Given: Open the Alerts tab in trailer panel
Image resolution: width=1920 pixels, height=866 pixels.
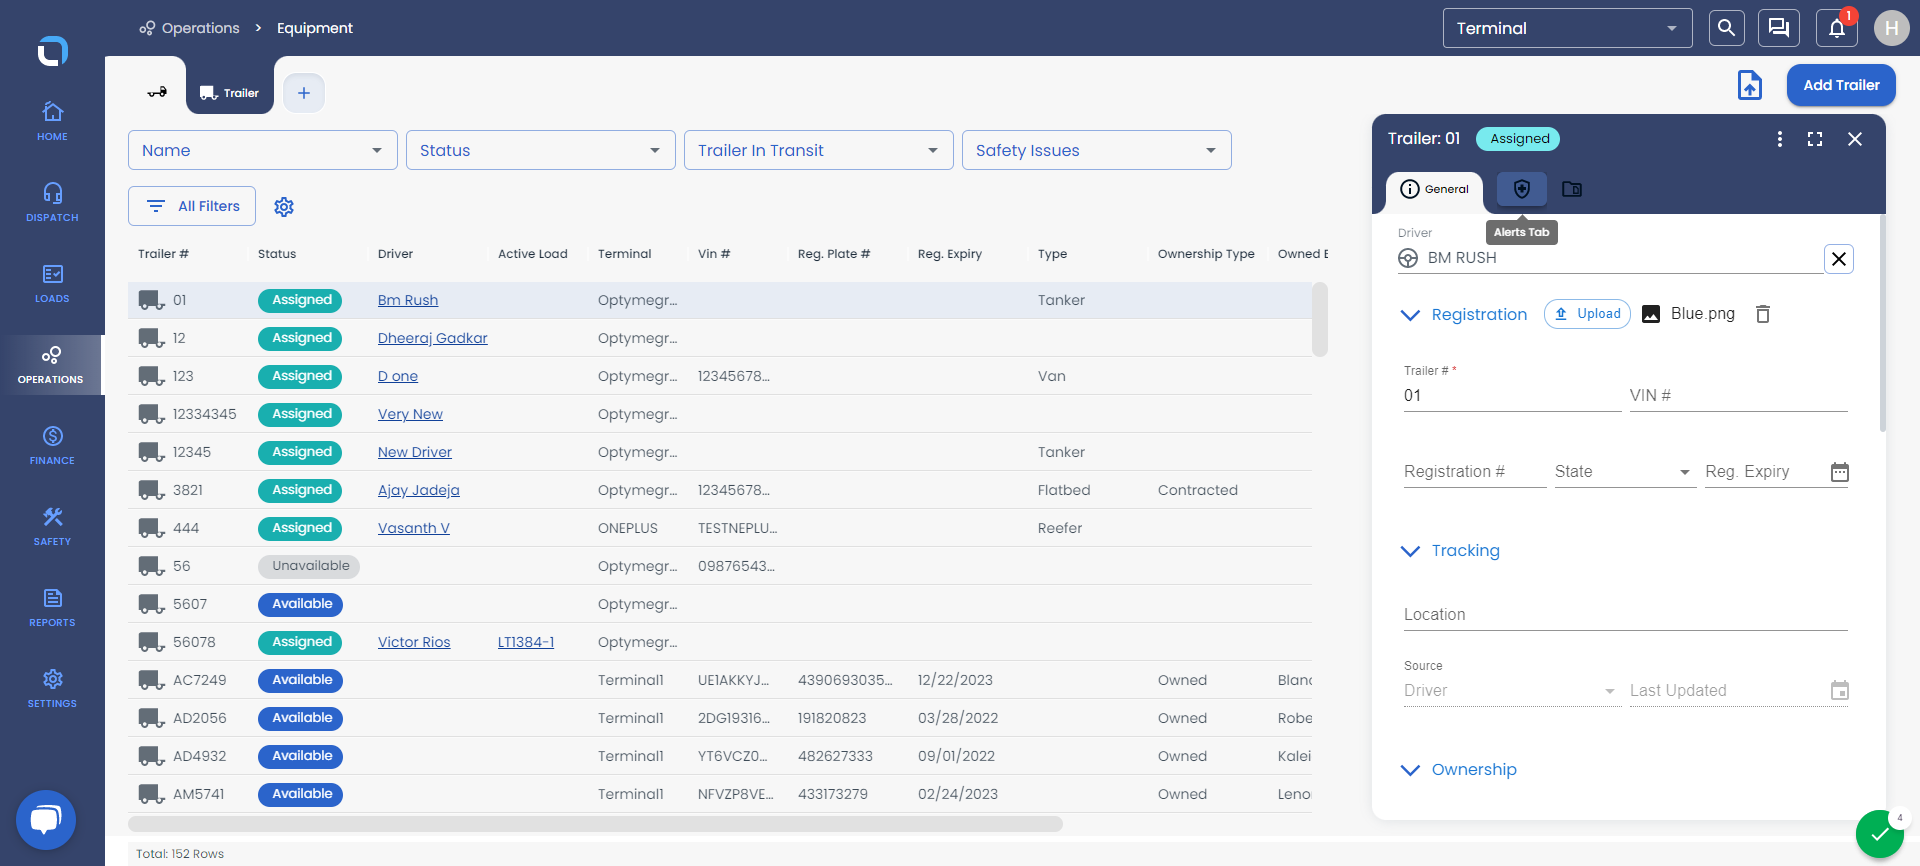Looking at the screenshot, I should (x=1522, y=189).
